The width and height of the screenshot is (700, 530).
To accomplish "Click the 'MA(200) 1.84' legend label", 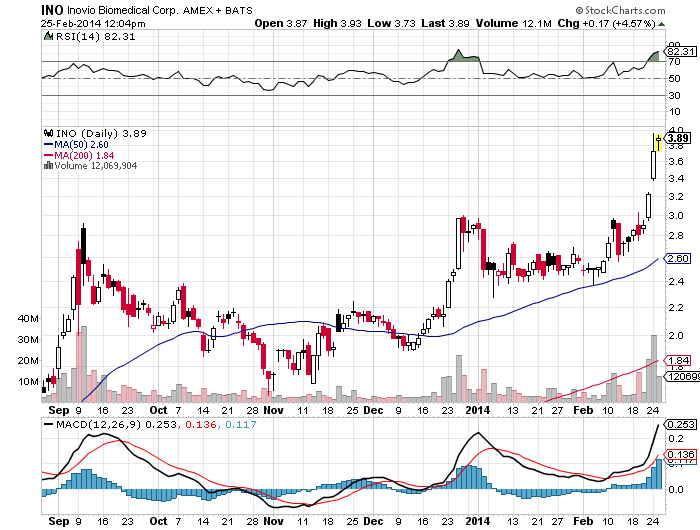I will click(84, 155).
